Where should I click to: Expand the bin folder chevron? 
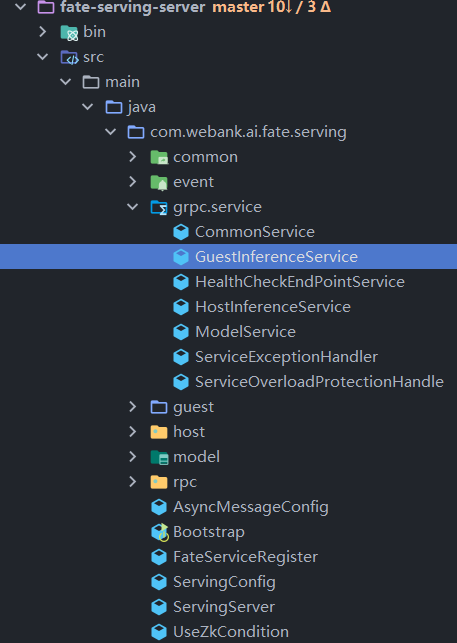click(x=43, y=32)
